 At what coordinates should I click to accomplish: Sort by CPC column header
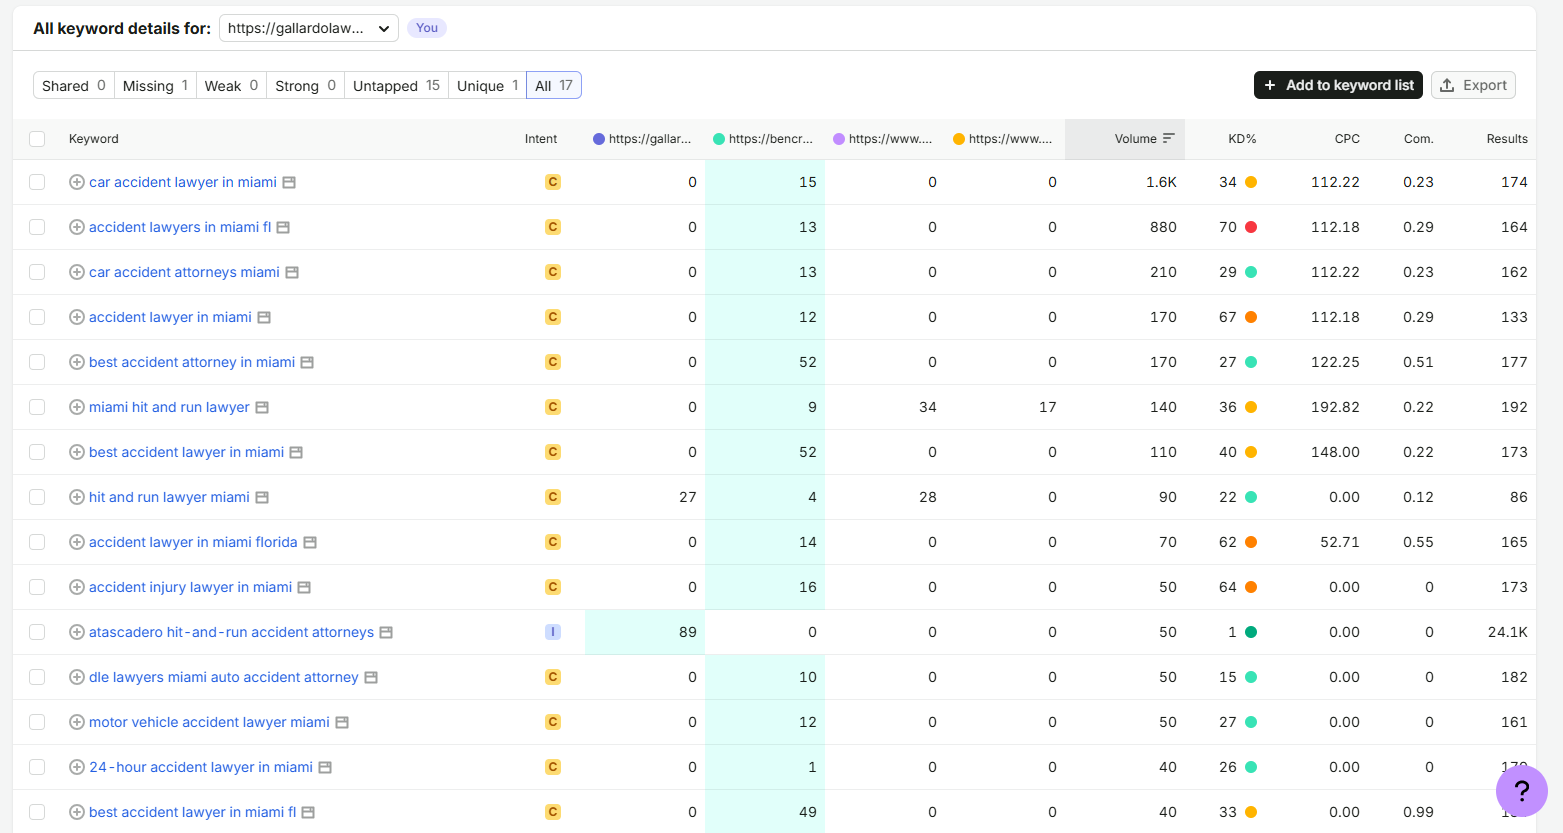click(x=1347, y=139)
